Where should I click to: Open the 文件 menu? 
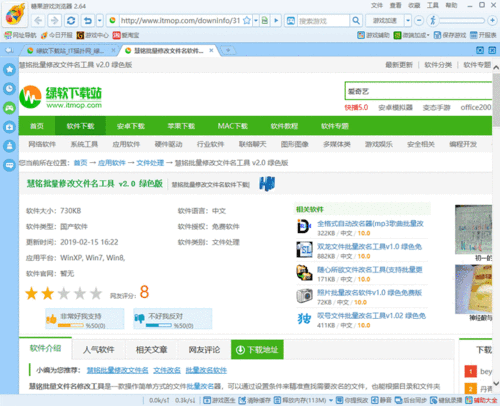(x=377, y=5)
